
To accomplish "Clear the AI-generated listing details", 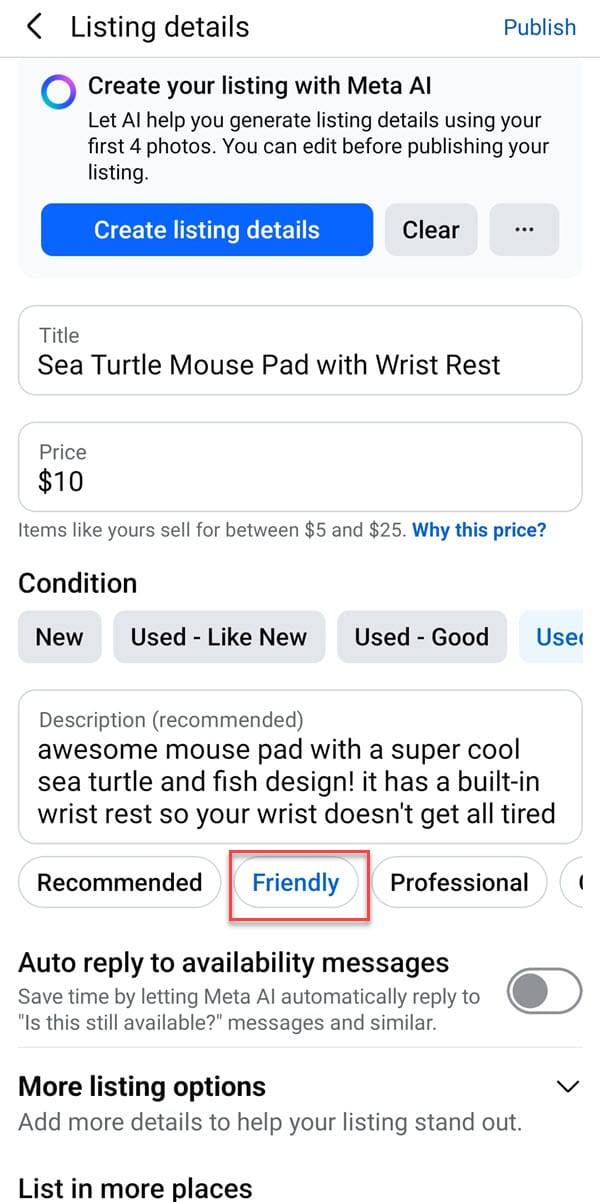I will (431, 230).
